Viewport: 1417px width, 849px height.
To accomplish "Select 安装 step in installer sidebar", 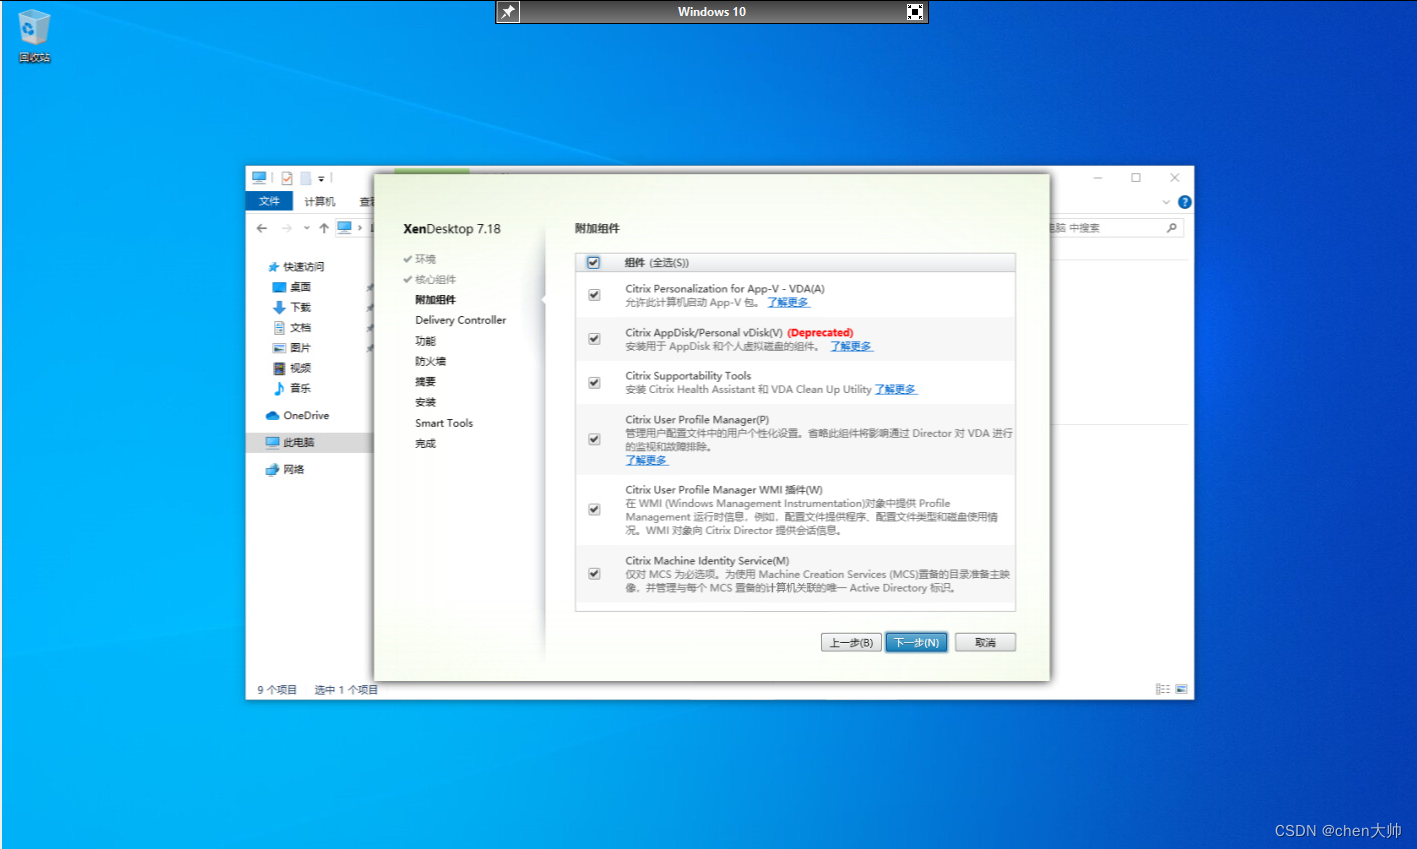I will point(426,402).
